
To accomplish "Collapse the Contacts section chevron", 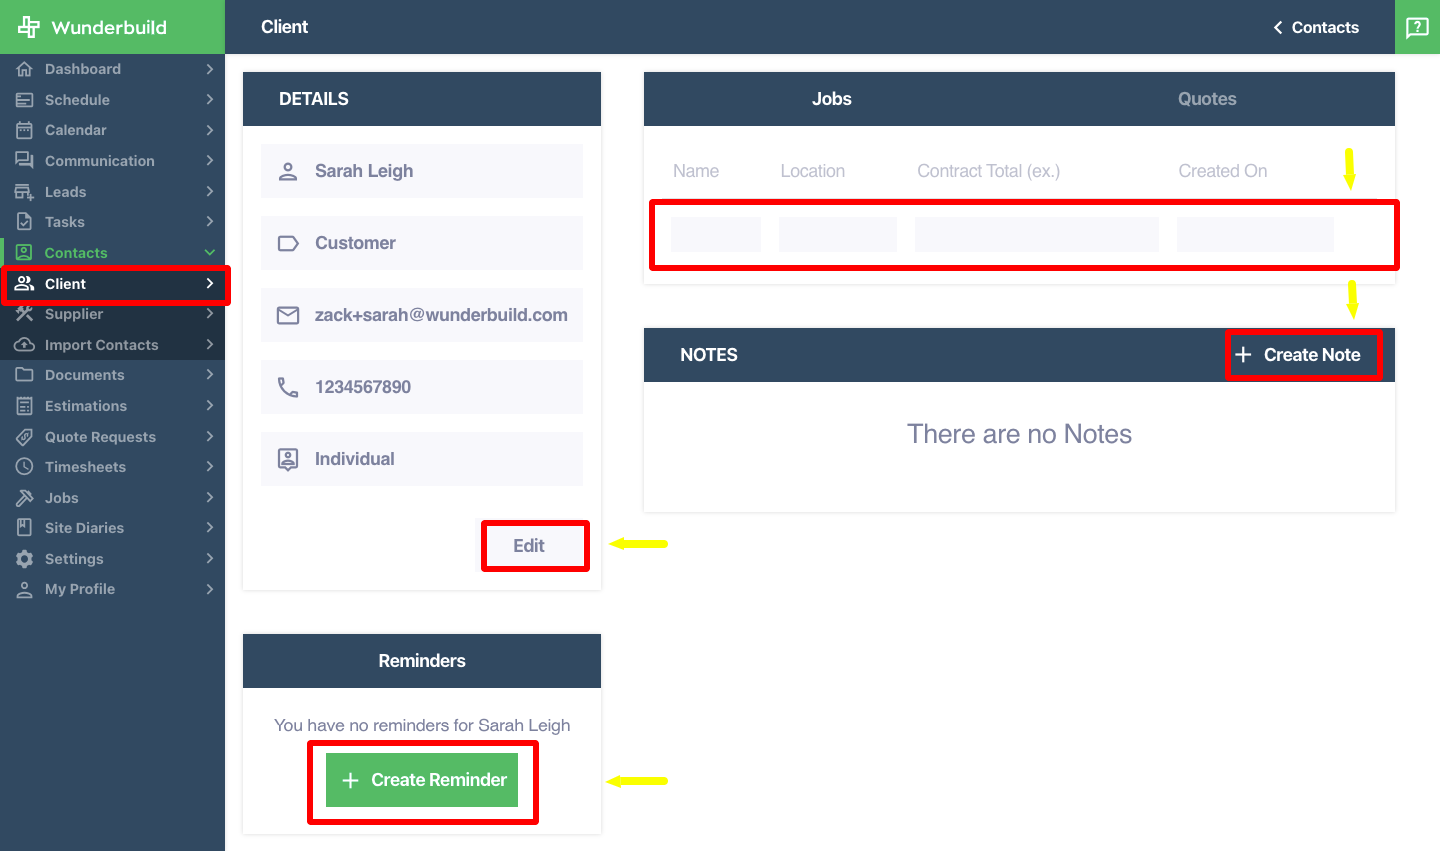I will pos(210,253).
